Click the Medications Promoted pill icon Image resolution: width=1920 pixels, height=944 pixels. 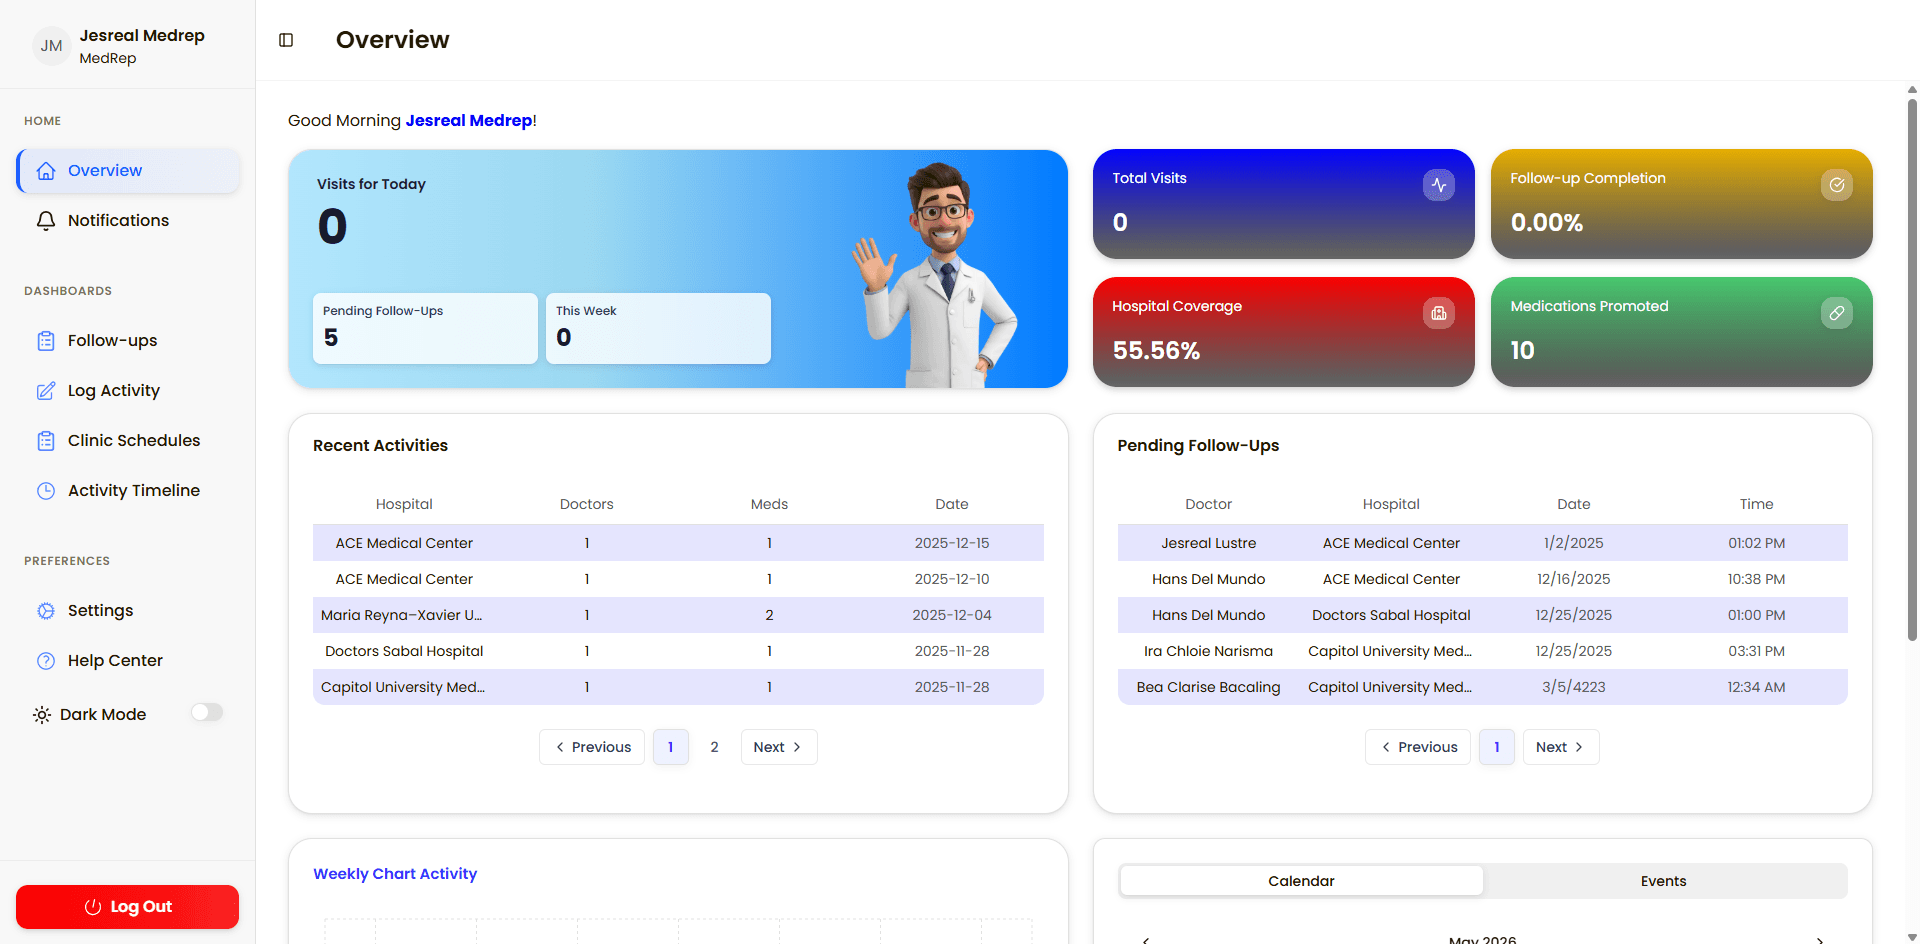(x=1836, y=313)
